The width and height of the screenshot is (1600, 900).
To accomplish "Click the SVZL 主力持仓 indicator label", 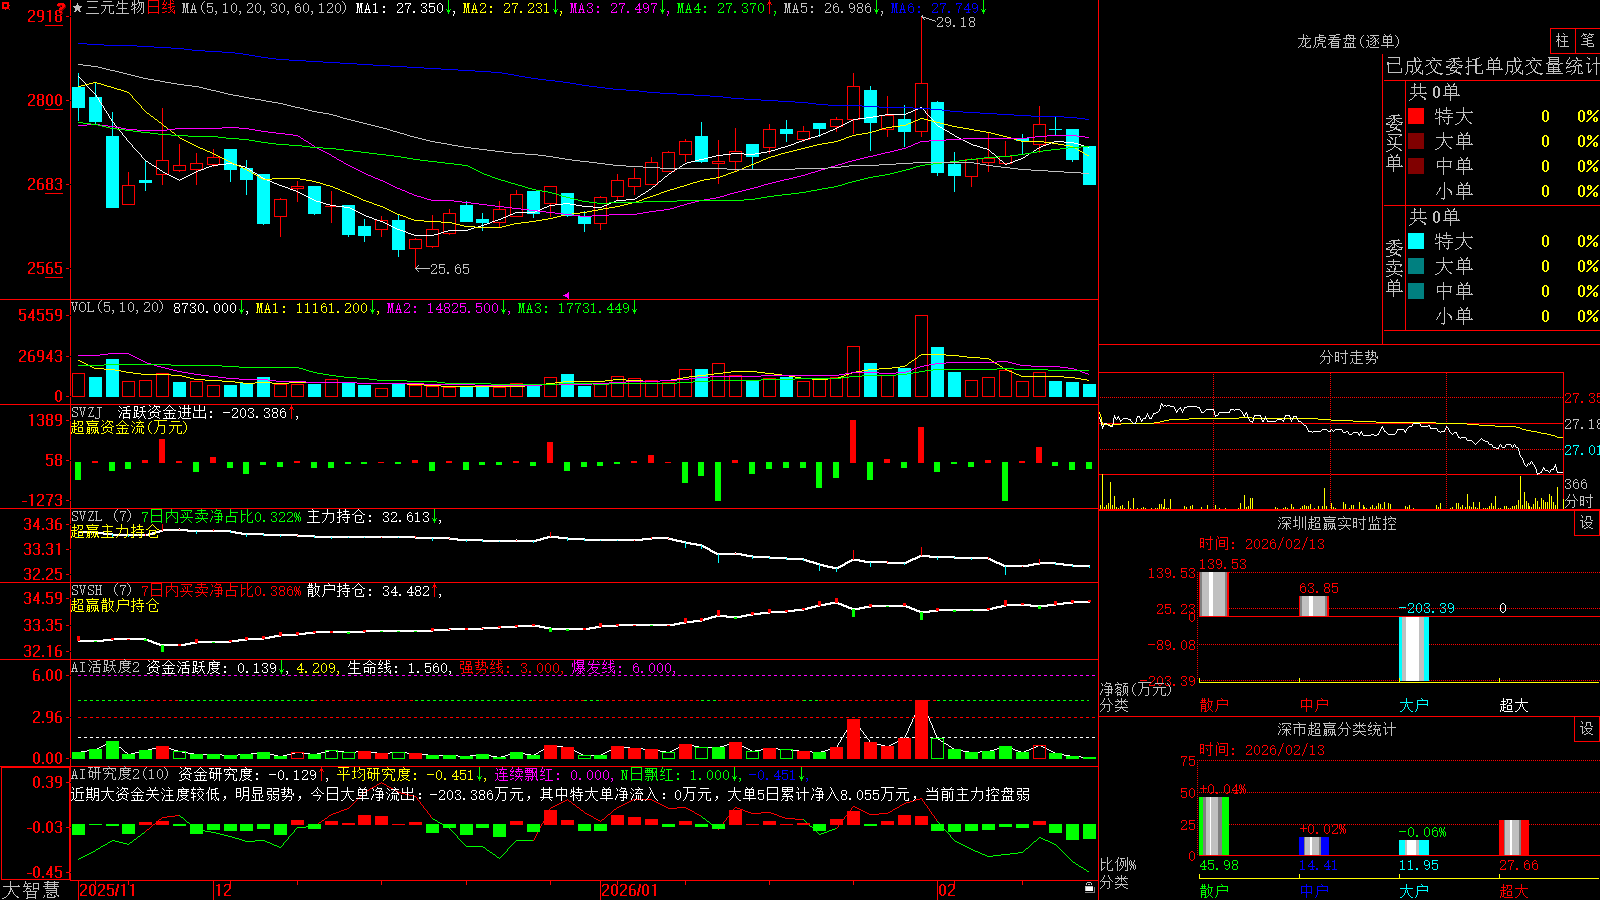I will pyautogui.click(x=102, y=517).
